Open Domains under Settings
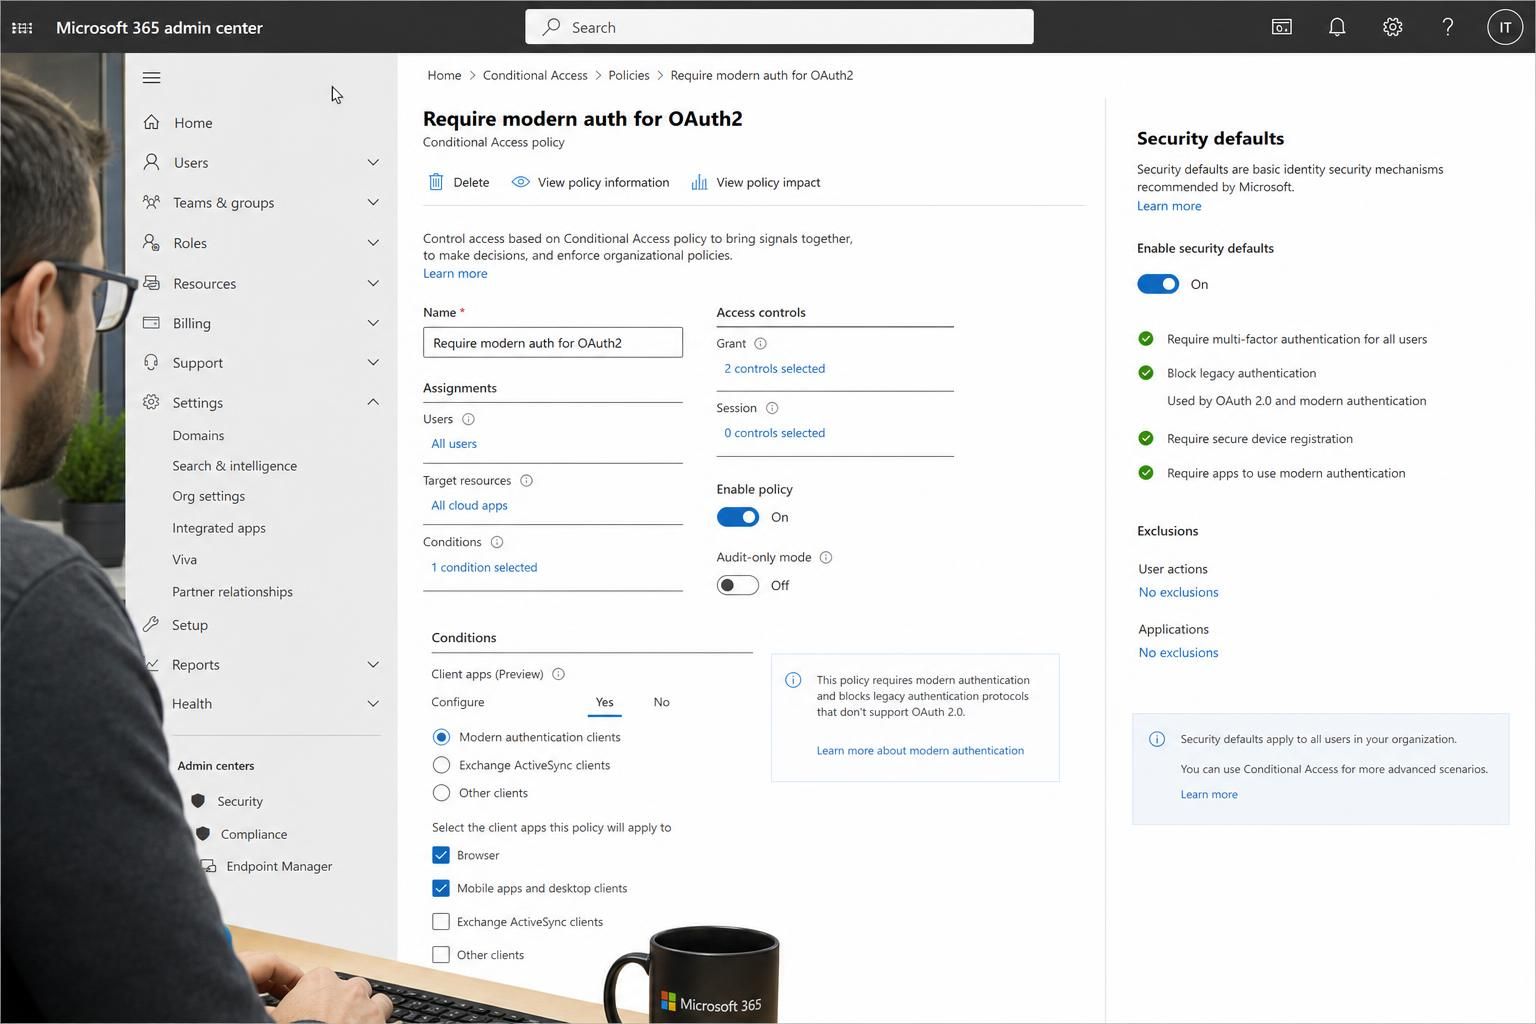Image resolution: width=1536 pixels, height=1024 pixels. [x=198, y=435]
